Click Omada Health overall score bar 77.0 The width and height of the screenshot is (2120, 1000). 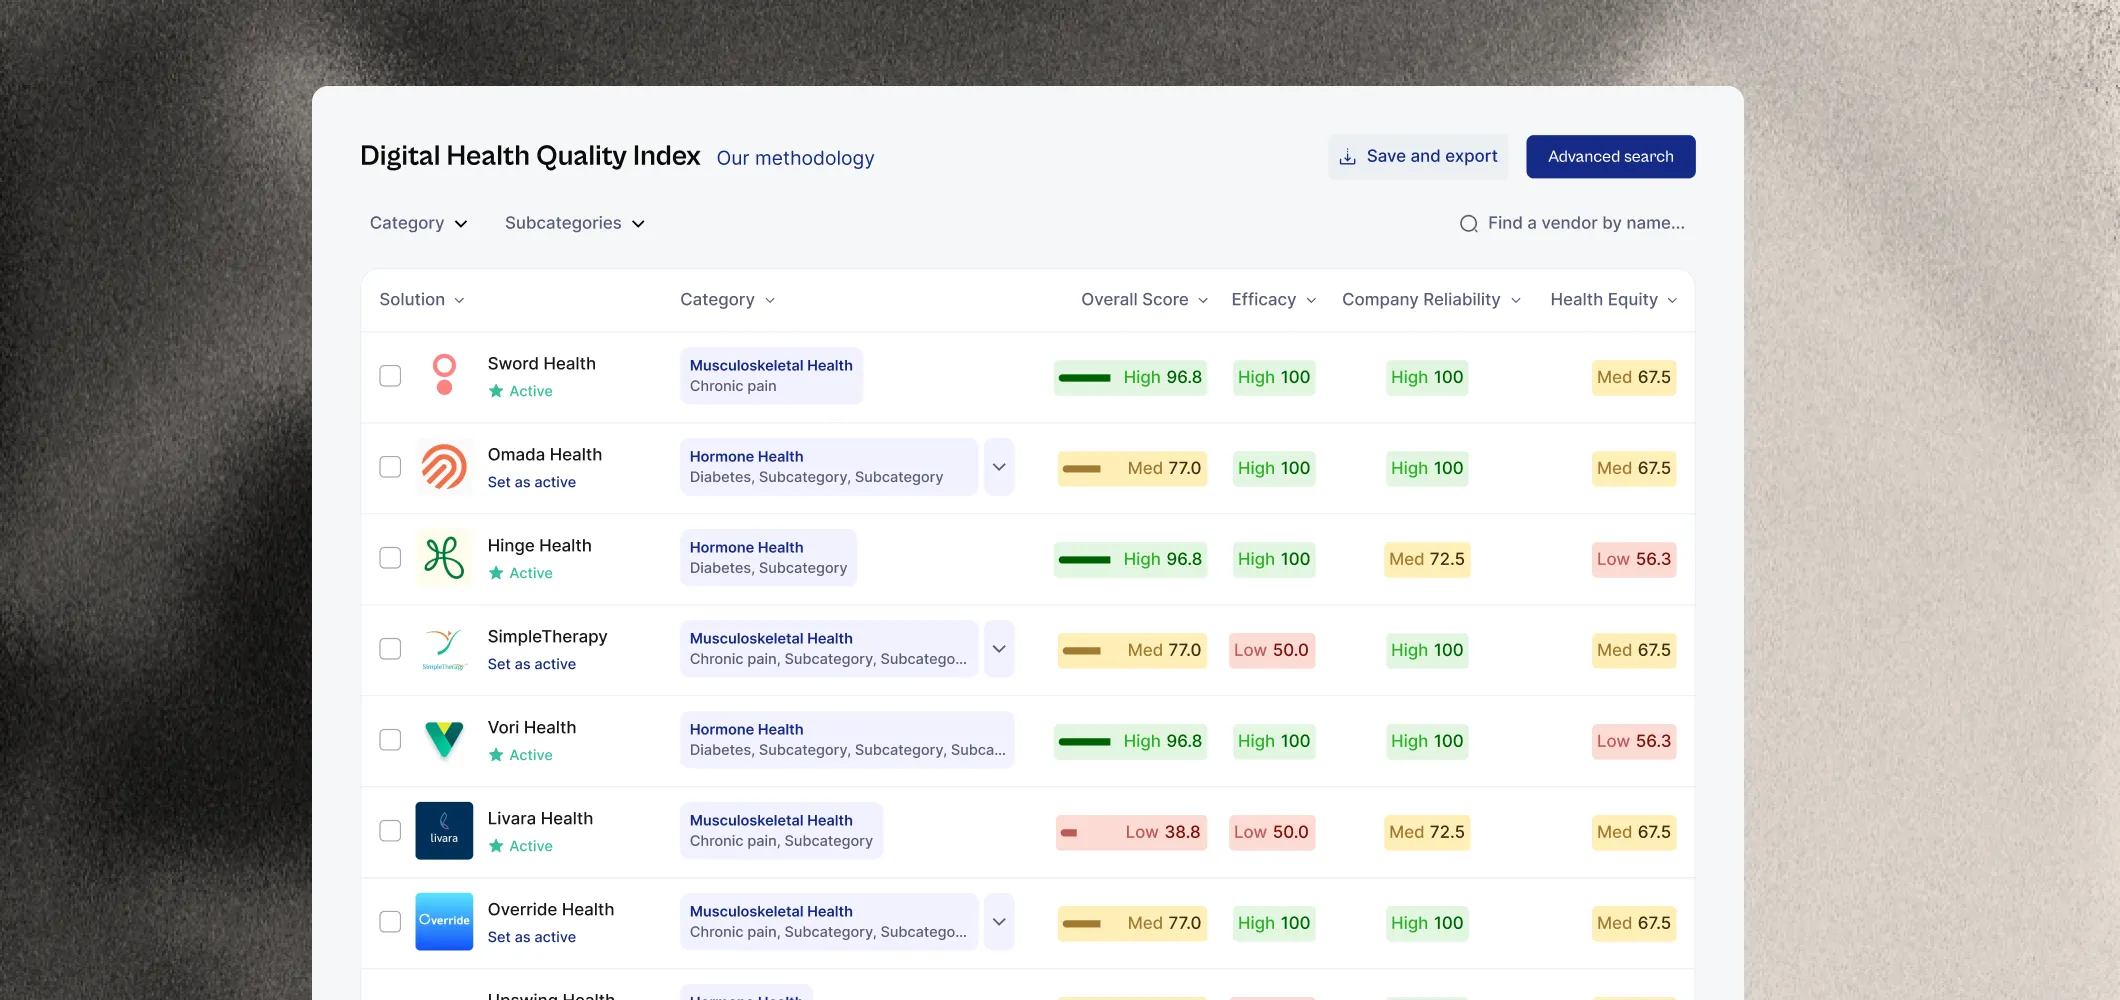[x=1132, y=468]
